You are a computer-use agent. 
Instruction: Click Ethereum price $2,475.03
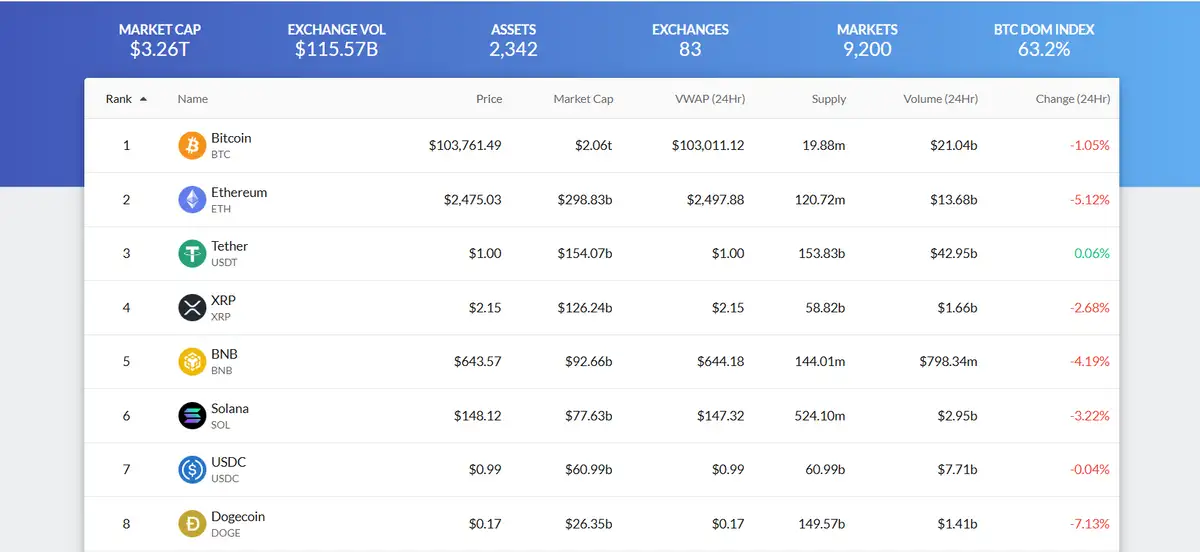473,199
